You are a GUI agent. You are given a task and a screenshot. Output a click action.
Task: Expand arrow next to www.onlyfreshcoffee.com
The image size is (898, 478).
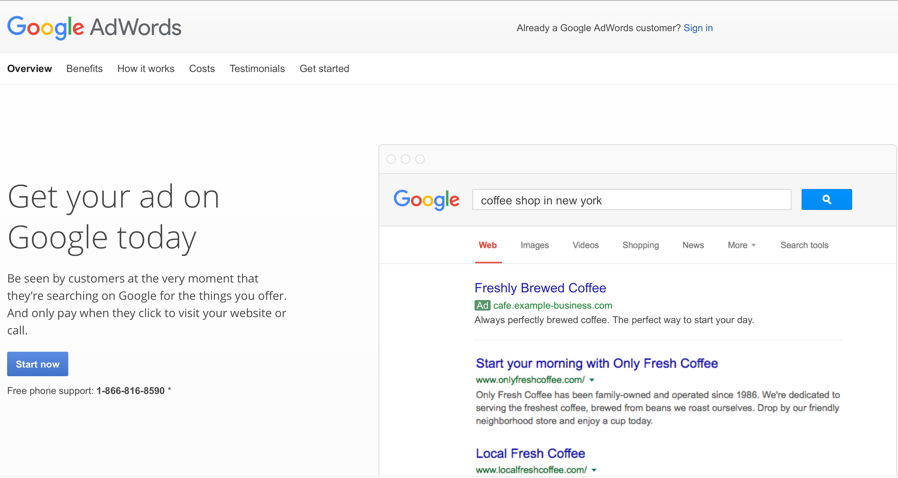[x=592, y=380]
